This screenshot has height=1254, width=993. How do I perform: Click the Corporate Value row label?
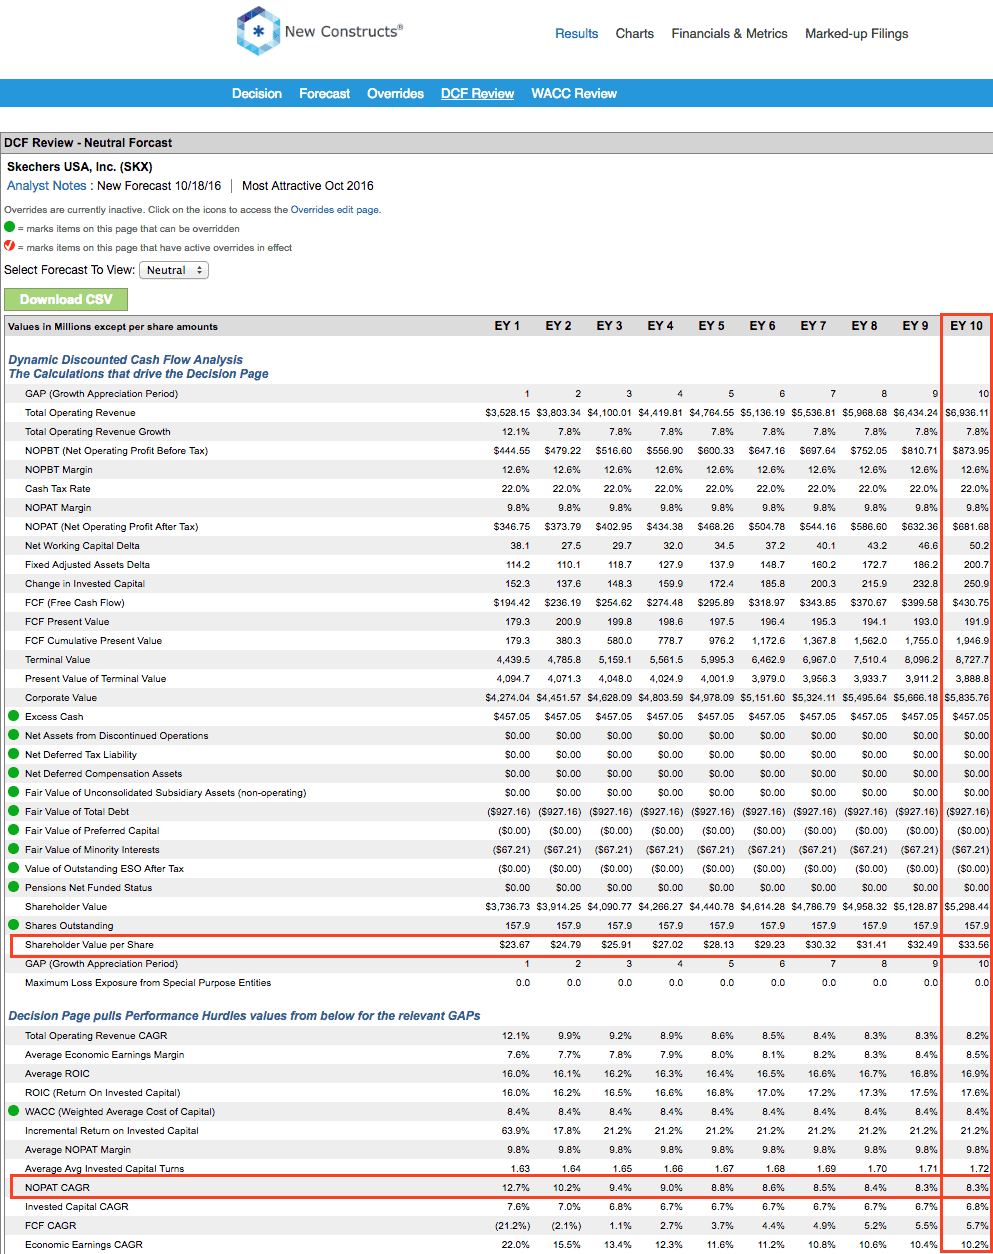(61, 697)
